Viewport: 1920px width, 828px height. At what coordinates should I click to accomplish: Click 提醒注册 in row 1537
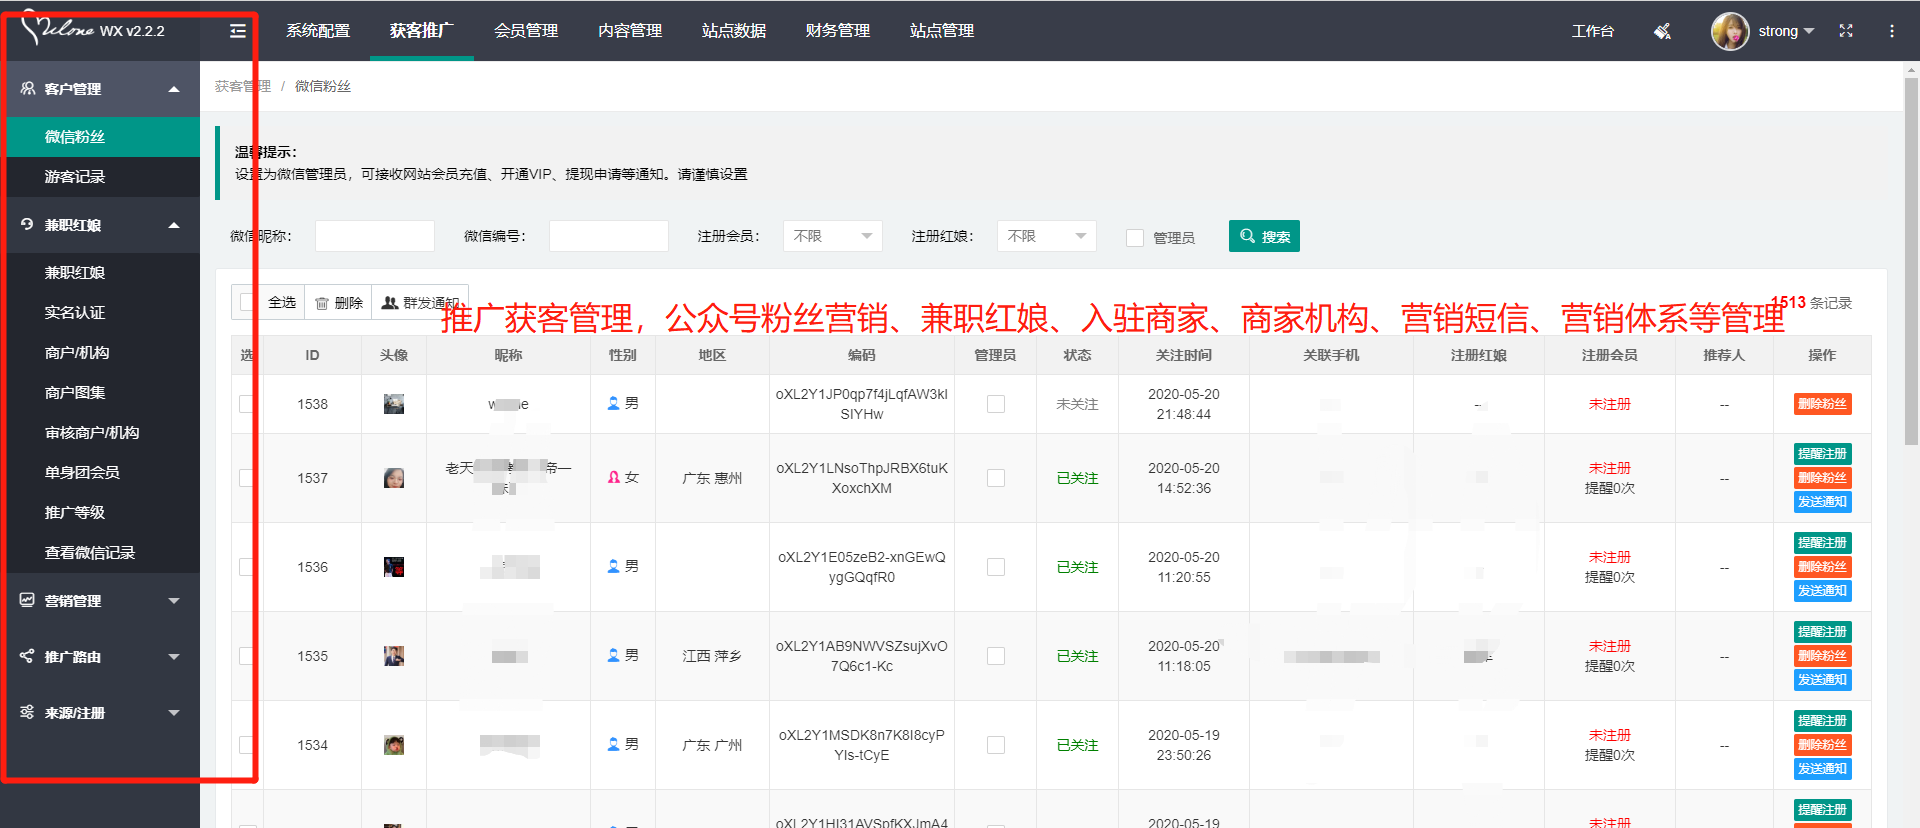pos(1822,454)
